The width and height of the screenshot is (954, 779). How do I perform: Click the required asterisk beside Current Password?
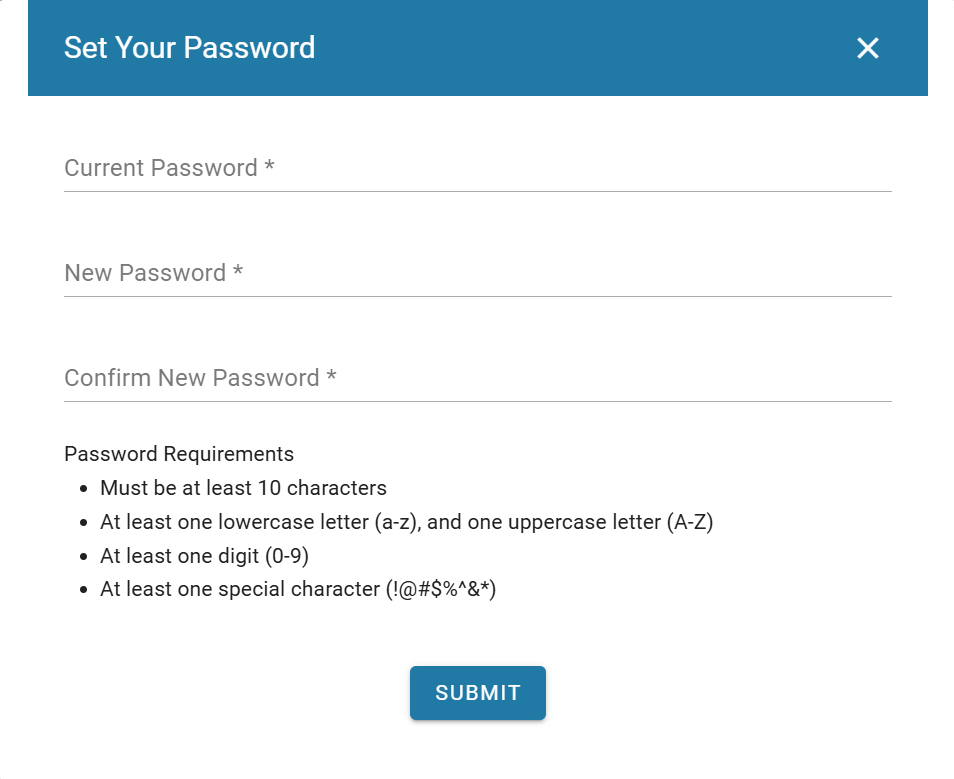click(x=269, y=168)
